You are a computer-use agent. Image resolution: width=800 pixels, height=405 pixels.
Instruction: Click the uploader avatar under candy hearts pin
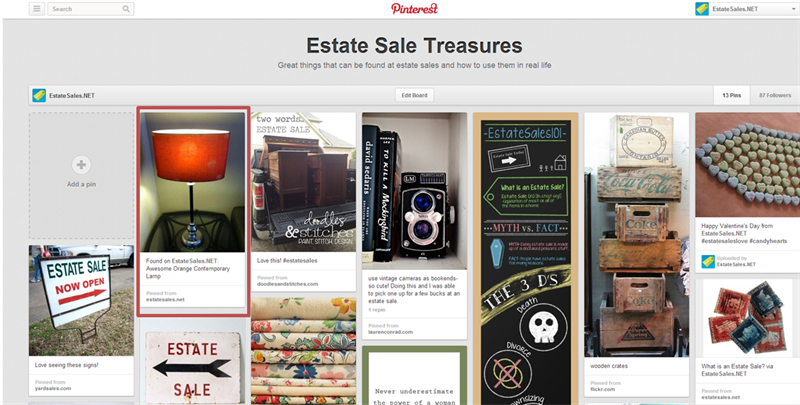pos(708,261)
